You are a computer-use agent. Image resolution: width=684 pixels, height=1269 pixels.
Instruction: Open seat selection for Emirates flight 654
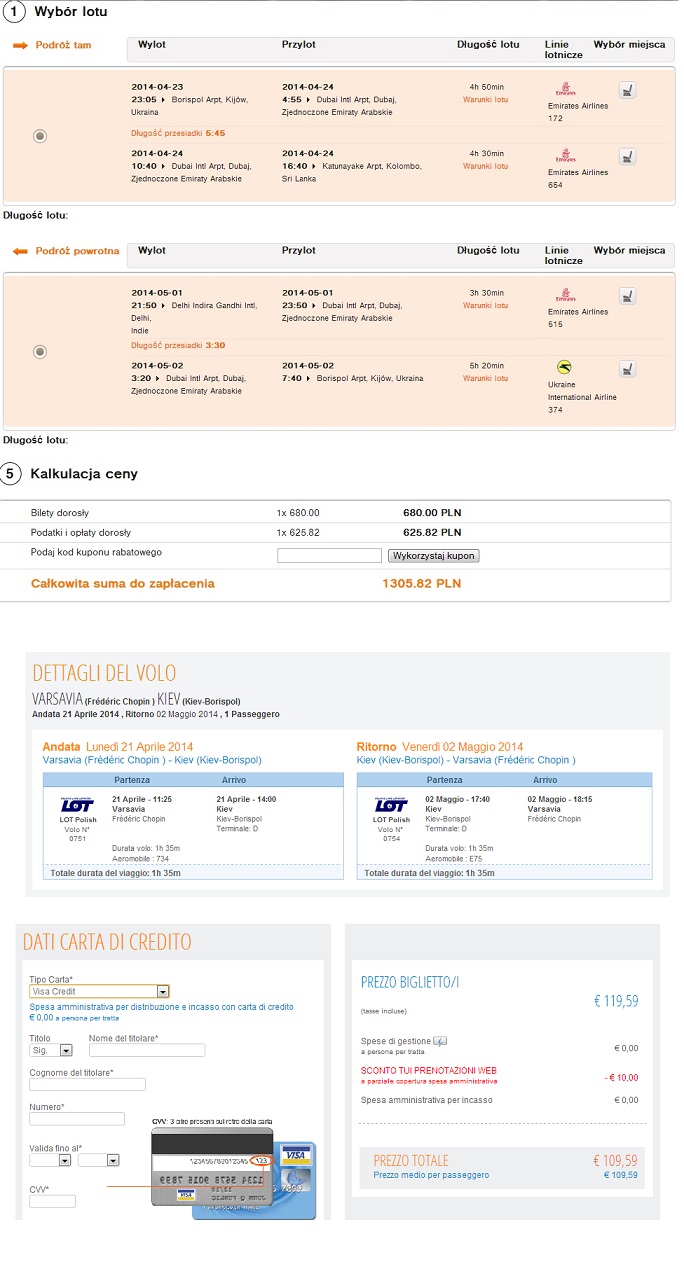pos(627,156)
